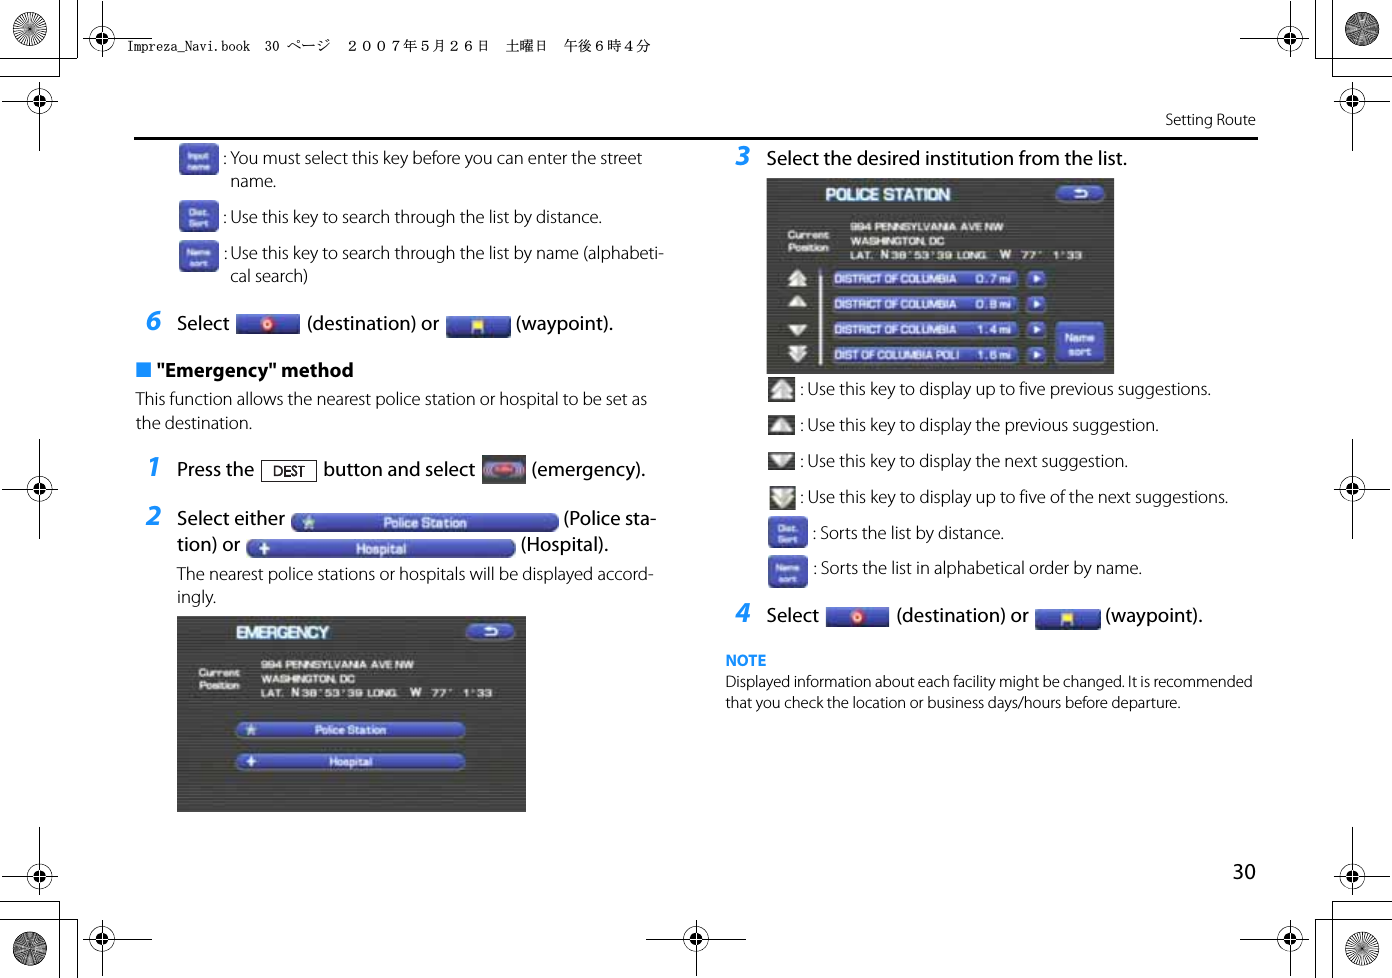Click the arrow button next to the 1.4 mi entry
The image size is (1392, 978).
point(1036,329)
